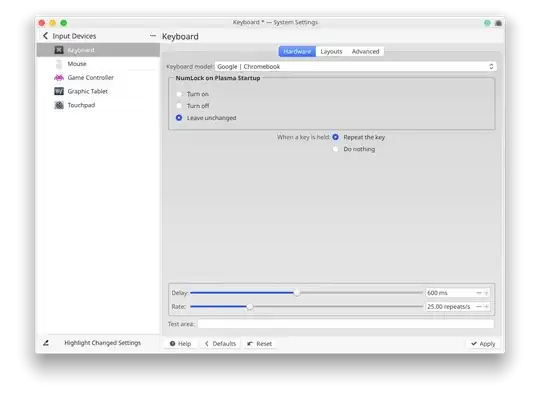Viewport: 540px width, 393px height.
Task: Select the Keyboard icon in sidebar
Action: click(59, 50)
